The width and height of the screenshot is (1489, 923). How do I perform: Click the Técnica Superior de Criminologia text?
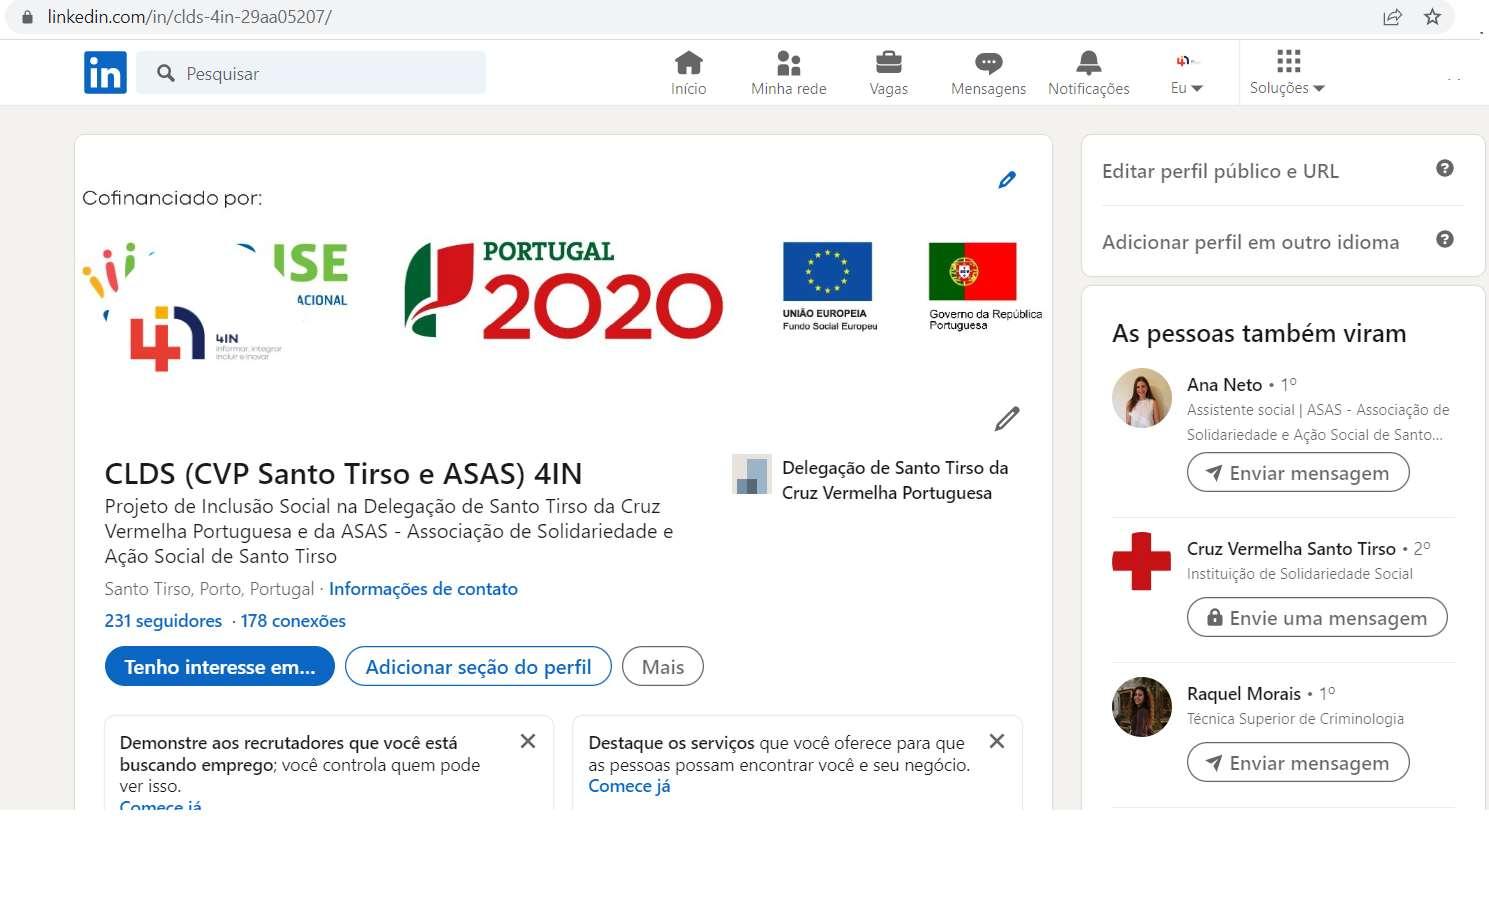click(x=1295, y=719)
